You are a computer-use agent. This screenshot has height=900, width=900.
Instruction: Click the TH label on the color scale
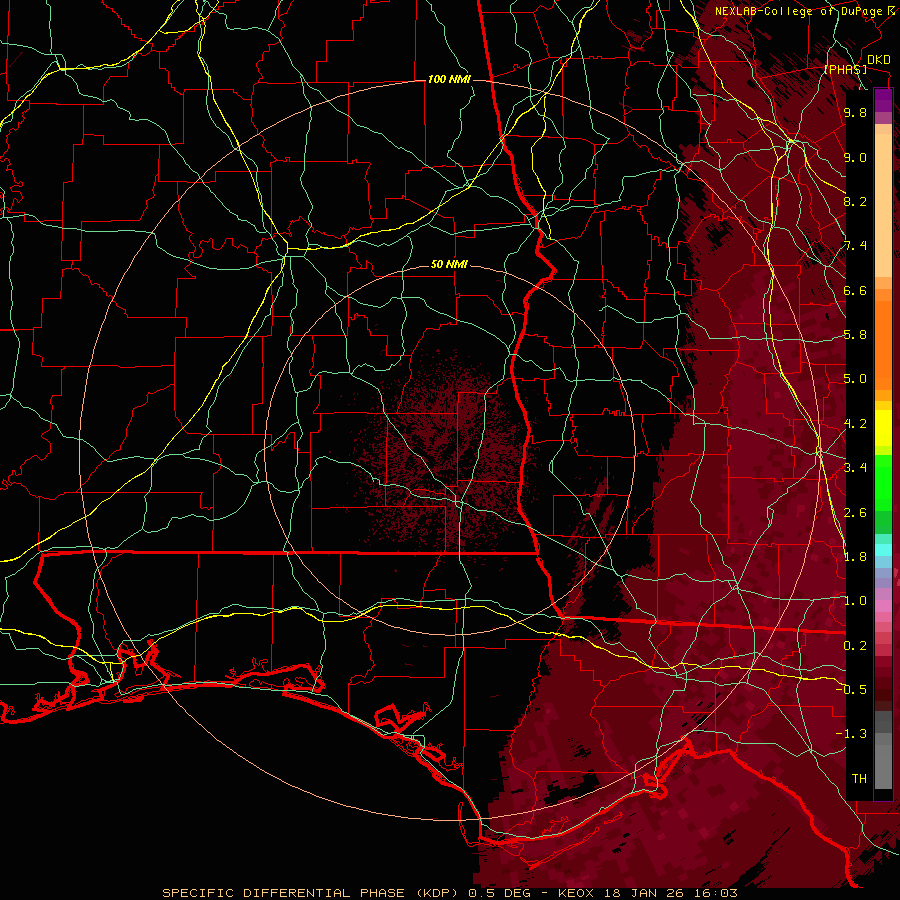[x=859, y=779]
